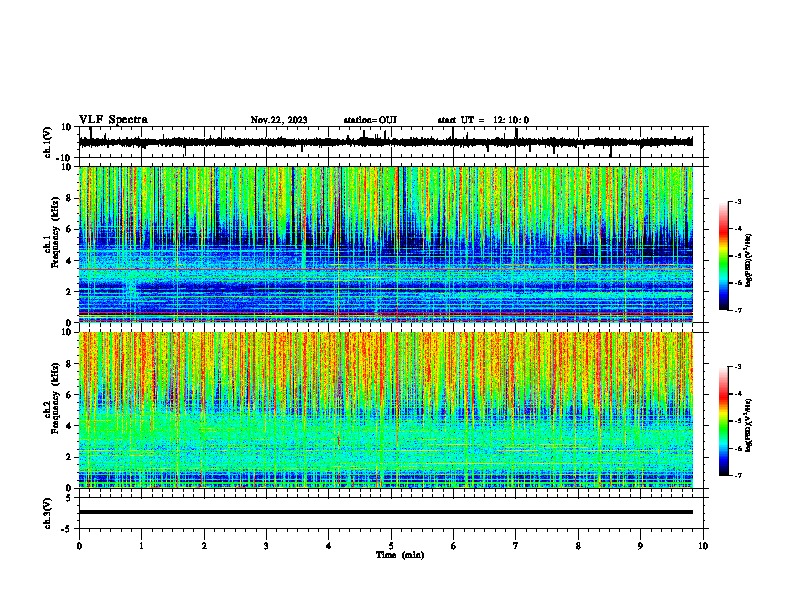Select the "start UT = 12:10:0" text
Viewport: 792px width, 612px height.
click(483, 120)
